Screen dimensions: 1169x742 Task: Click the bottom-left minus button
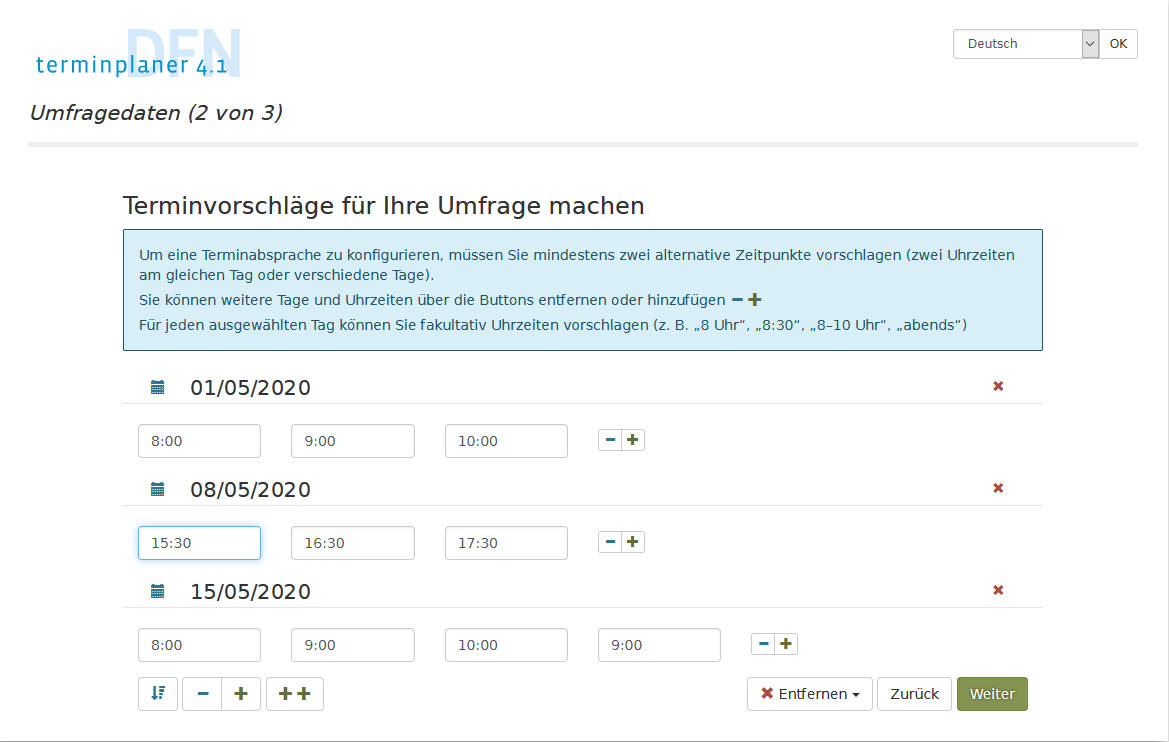(x=202, y=694)
